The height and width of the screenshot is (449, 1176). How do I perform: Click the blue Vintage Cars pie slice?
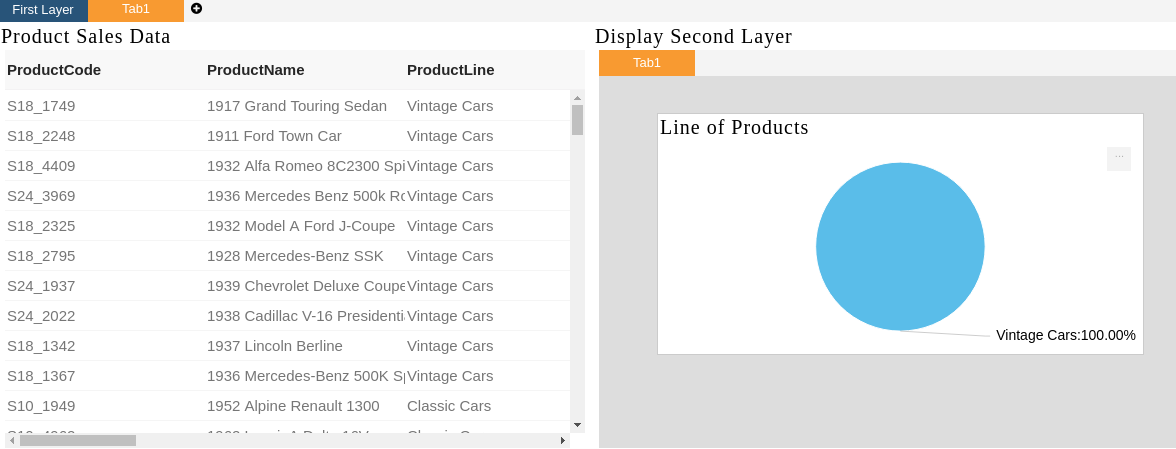pyautogui.click(x=900, y=247)
